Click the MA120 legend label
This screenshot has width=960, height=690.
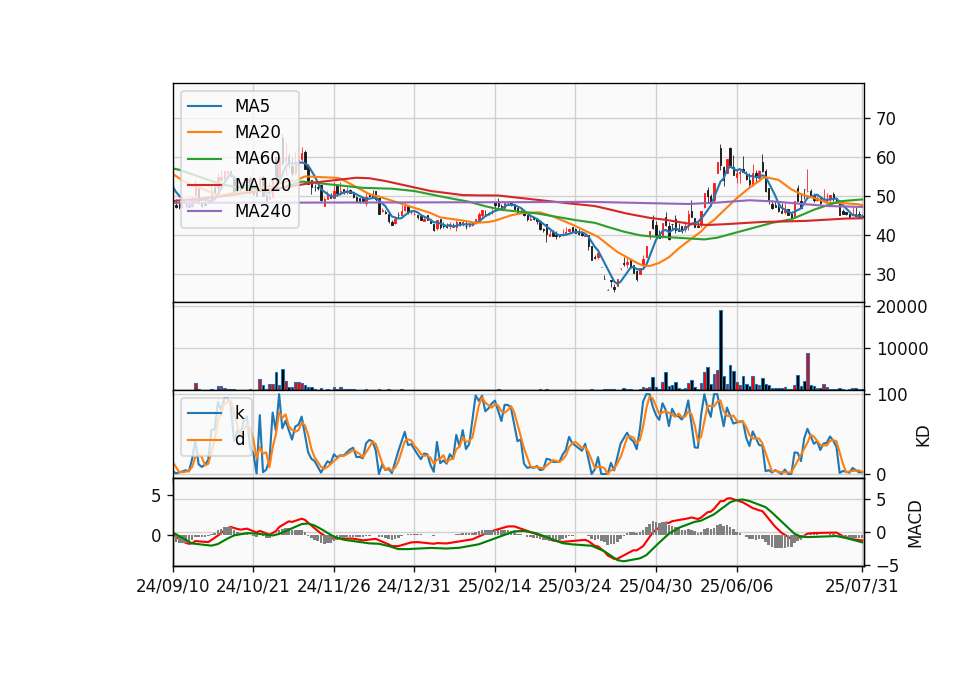(263, 184)
